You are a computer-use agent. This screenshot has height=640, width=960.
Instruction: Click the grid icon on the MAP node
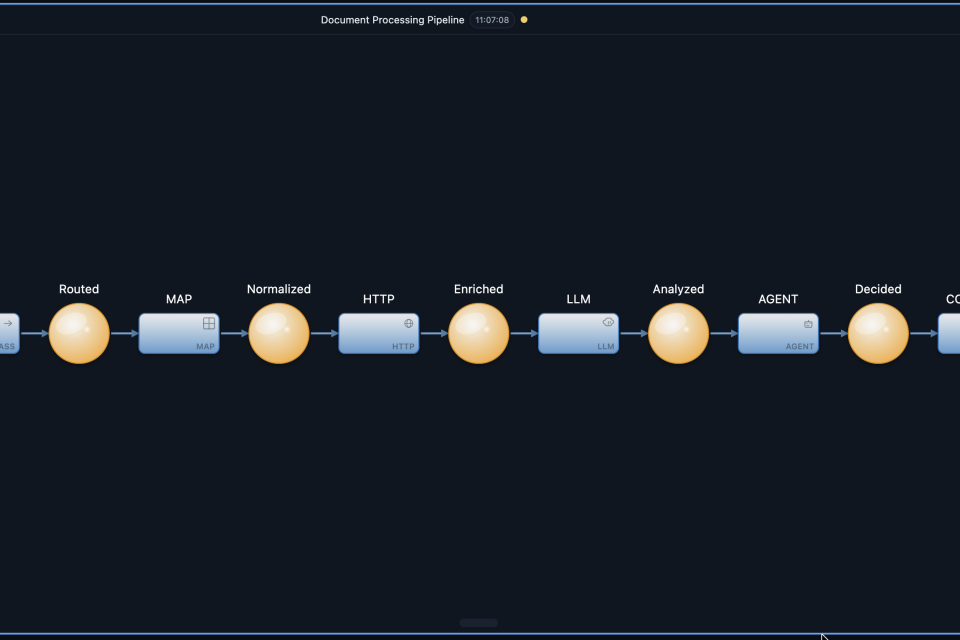pos(209,323)
